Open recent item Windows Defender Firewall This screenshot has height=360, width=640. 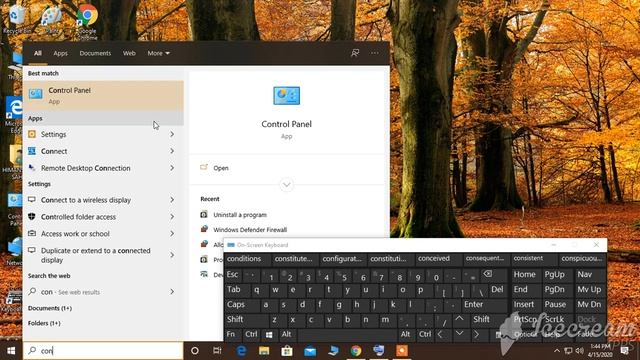[x=250, y=230]
